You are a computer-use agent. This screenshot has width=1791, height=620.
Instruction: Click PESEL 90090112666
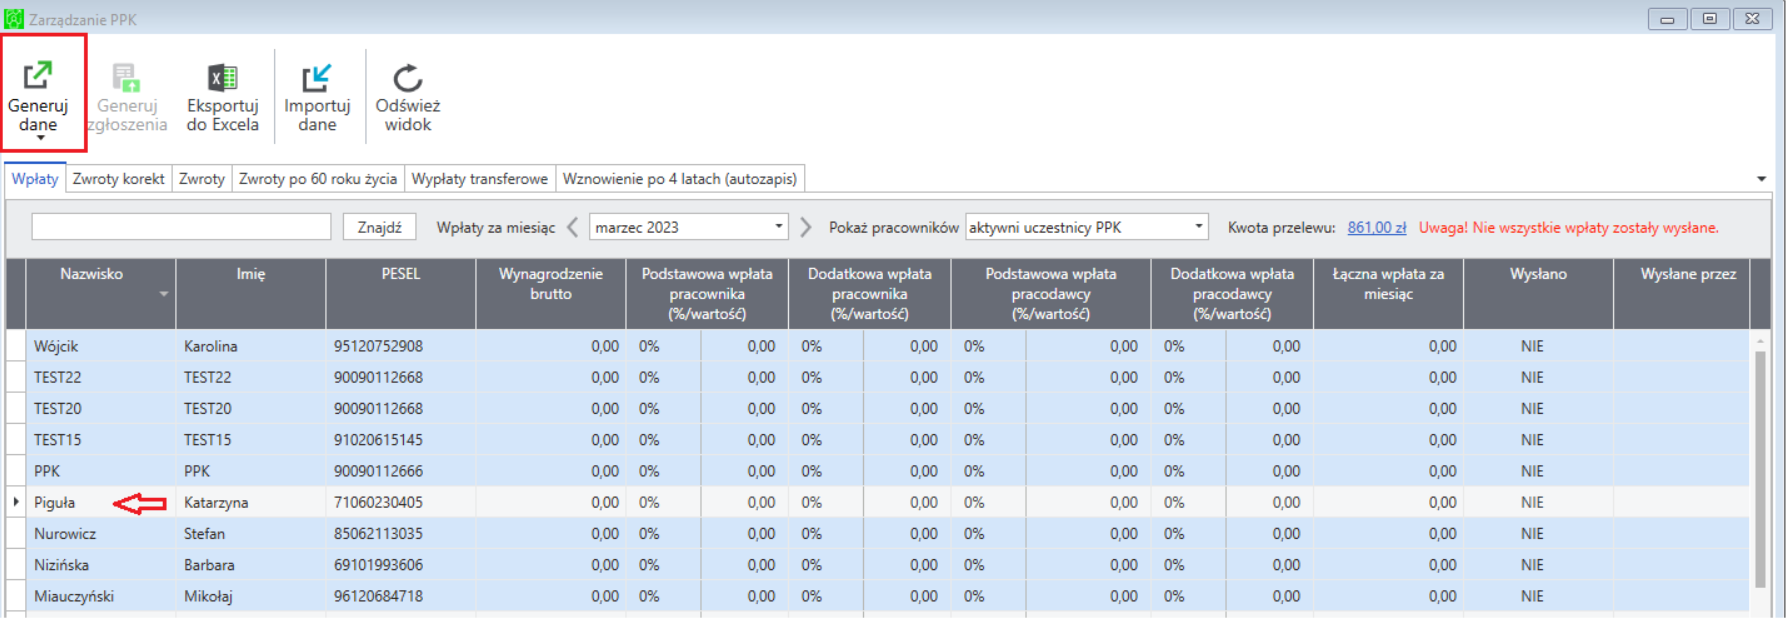(x=378, y=470)
